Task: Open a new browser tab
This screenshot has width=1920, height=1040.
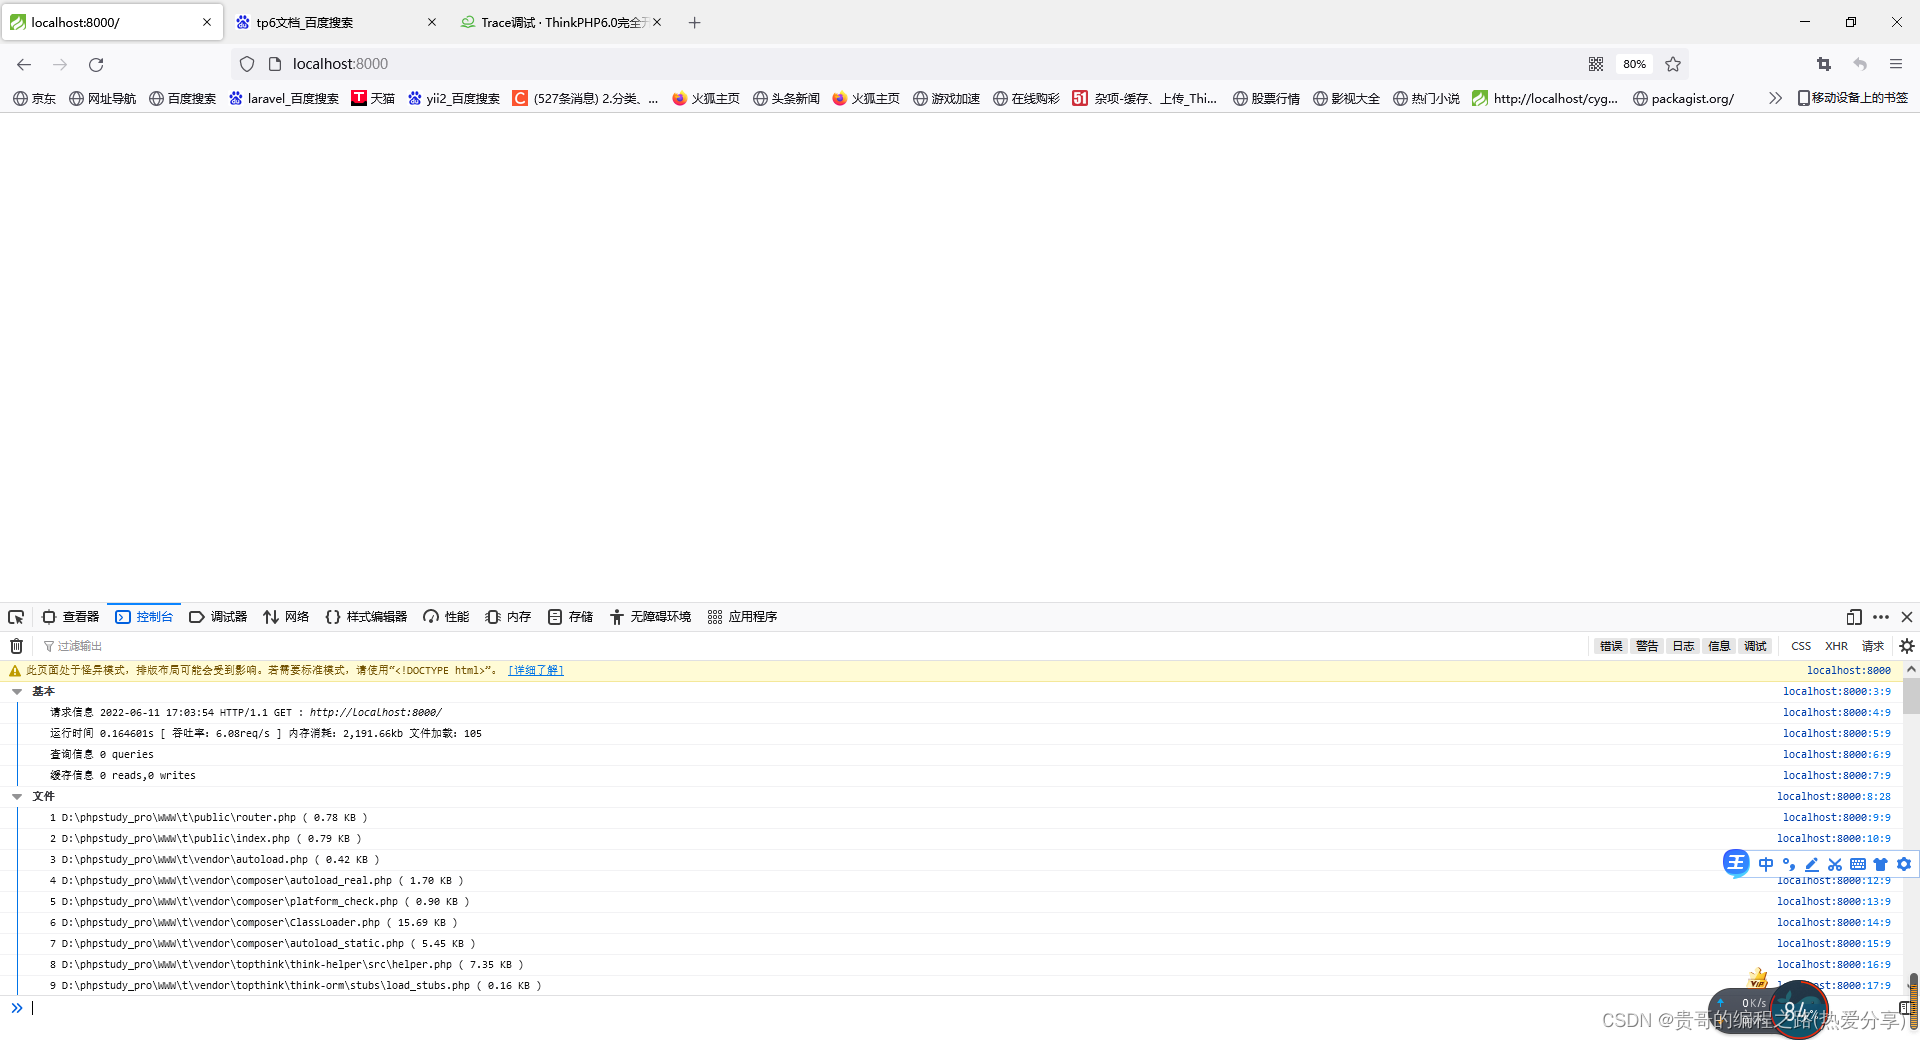Action: tap(694, 22)
